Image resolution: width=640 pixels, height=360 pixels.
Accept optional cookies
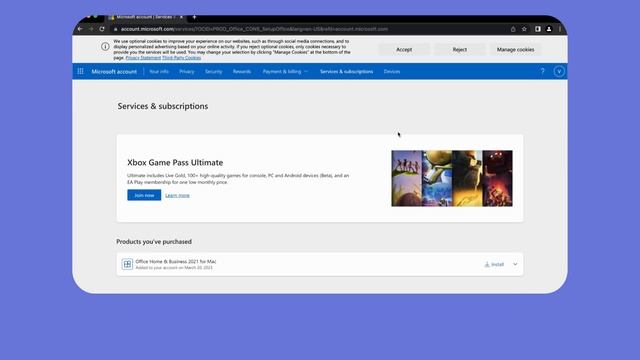(x=404, y=49)
